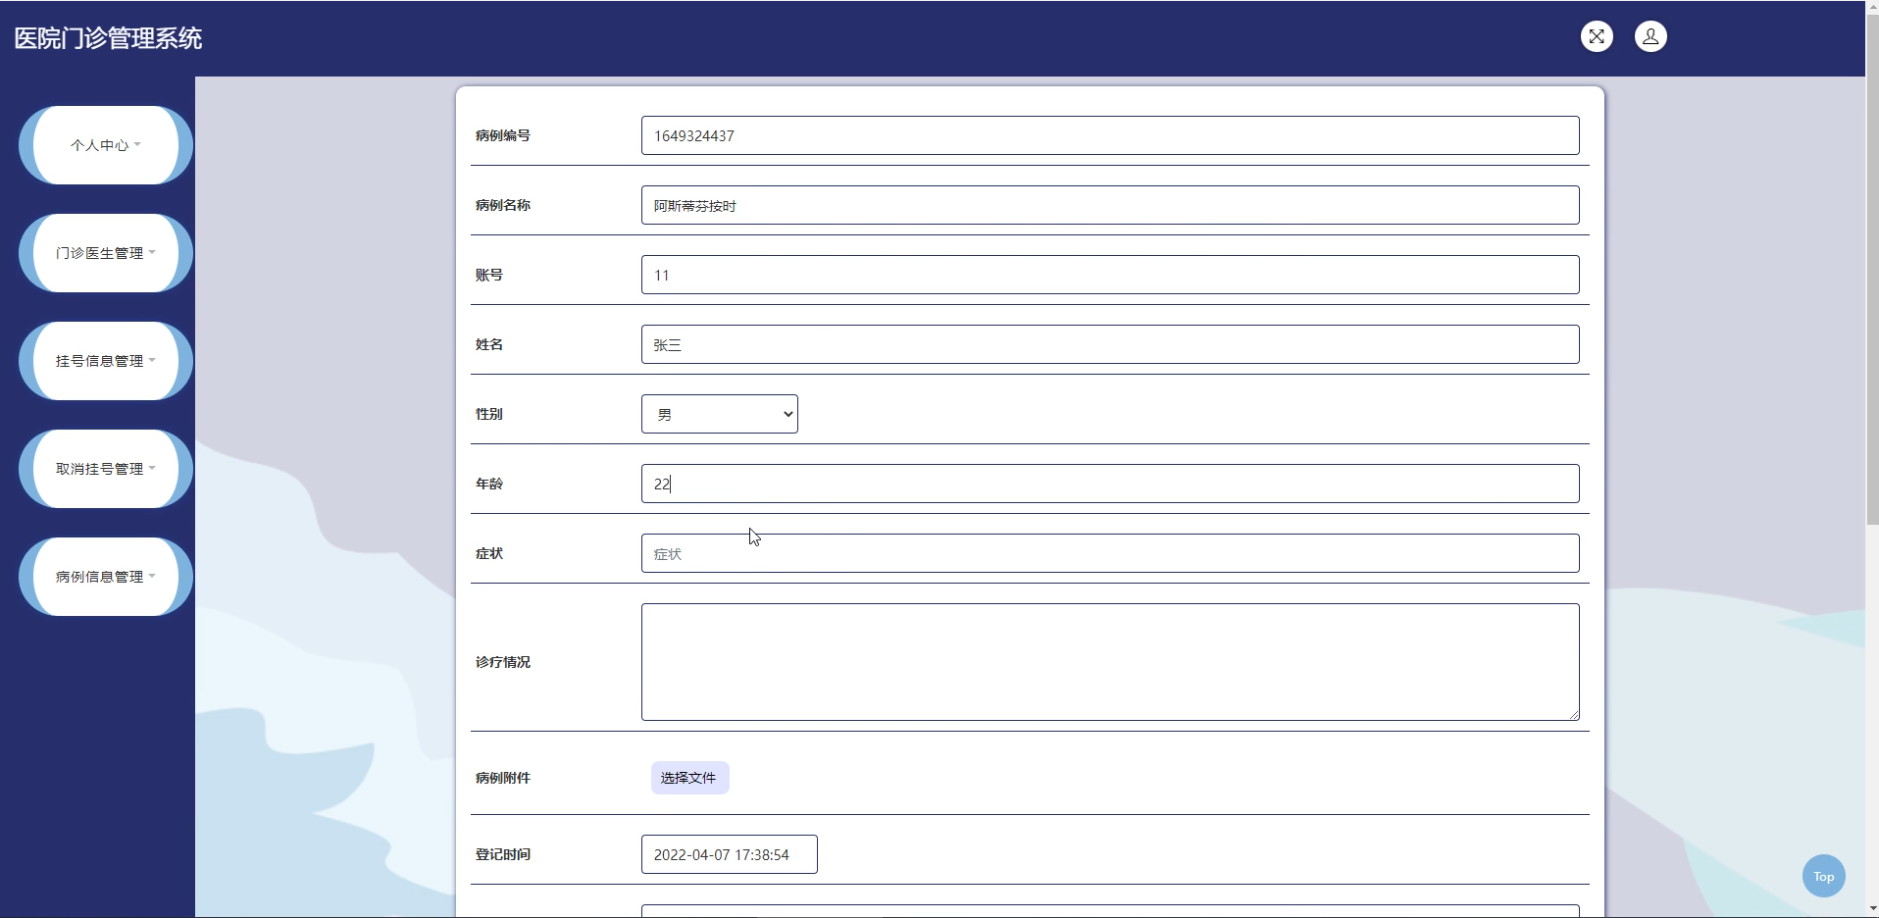Open the 取消挂号管理 sidebar menu
The width and height of the screenshot is (1879, 918).
[106, 469]
